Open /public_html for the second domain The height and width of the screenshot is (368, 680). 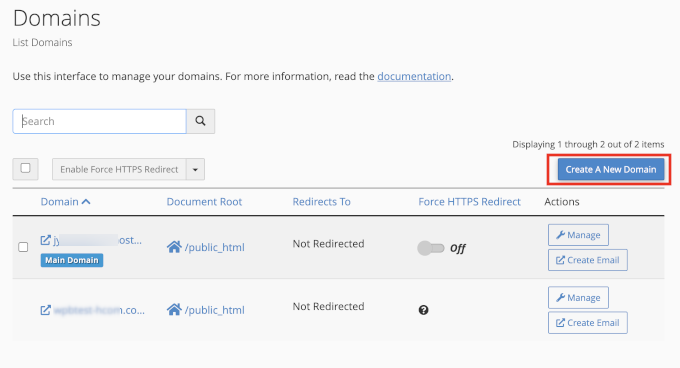point(215,310)
